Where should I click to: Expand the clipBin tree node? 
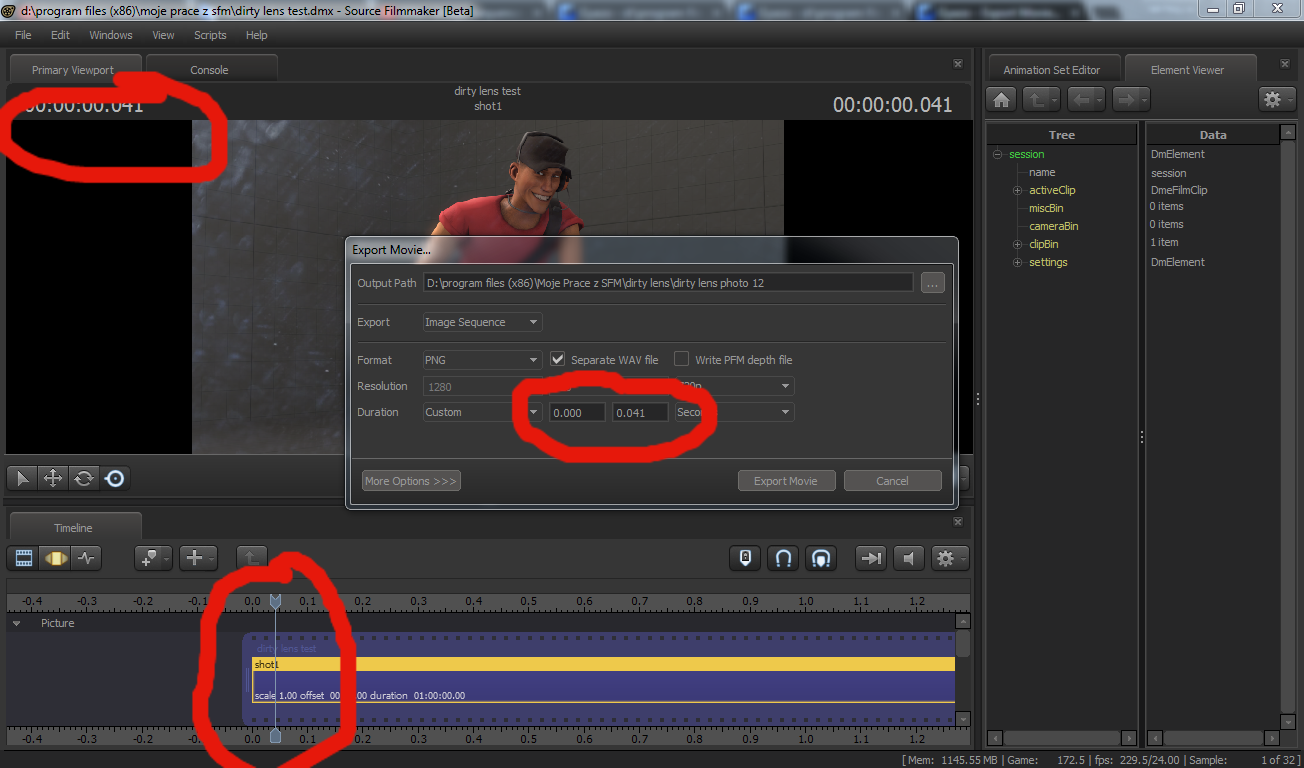[1018, 244]
